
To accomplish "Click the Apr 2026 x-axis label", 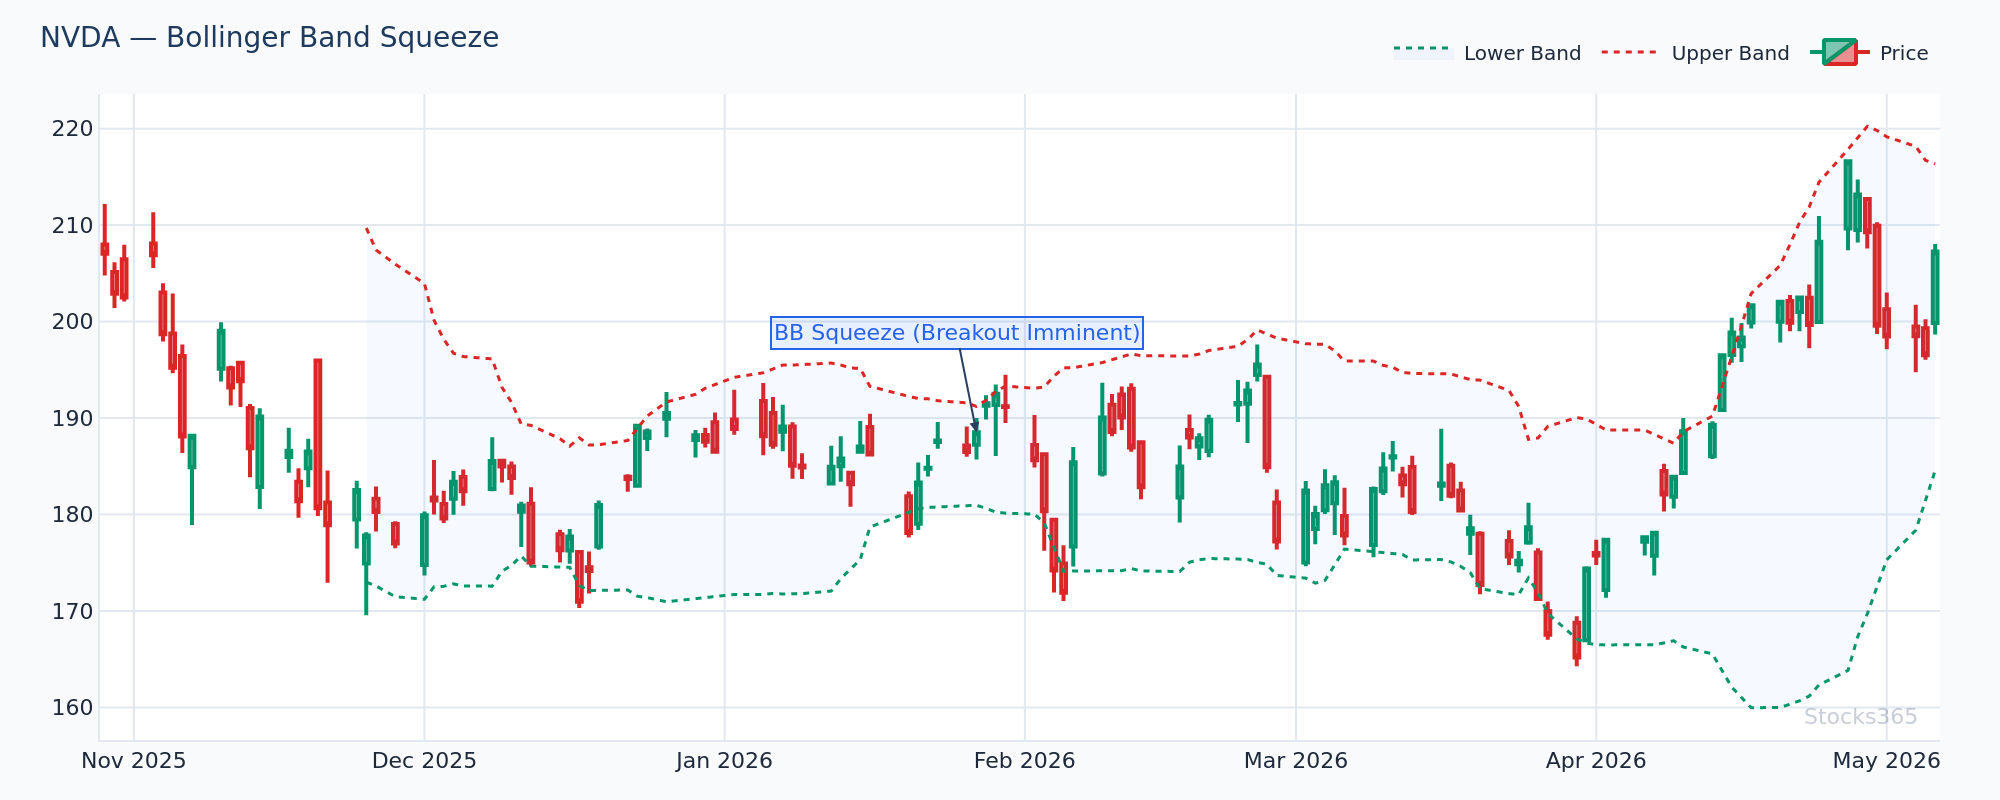I will coord(1595,761).
